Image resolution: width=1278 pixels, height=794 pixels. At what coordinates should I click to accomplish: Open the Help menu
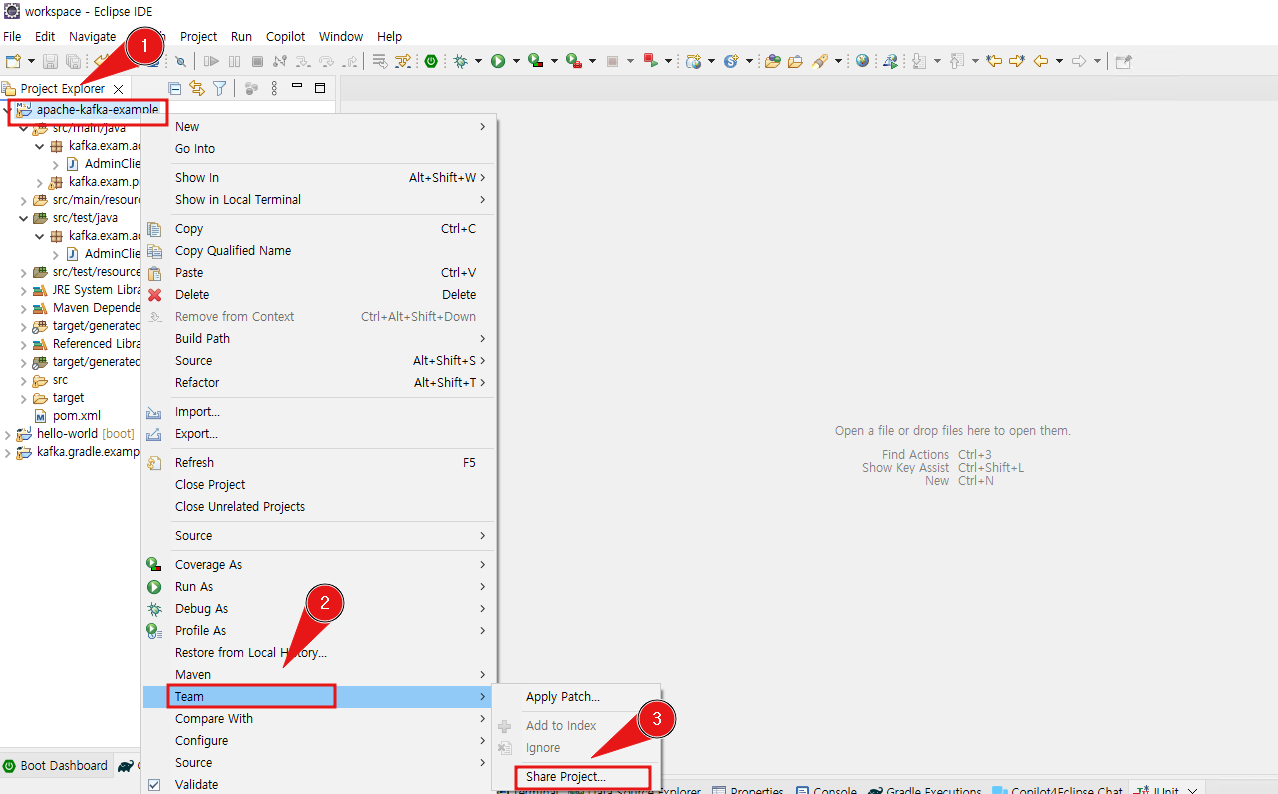(x=389, y=36)
